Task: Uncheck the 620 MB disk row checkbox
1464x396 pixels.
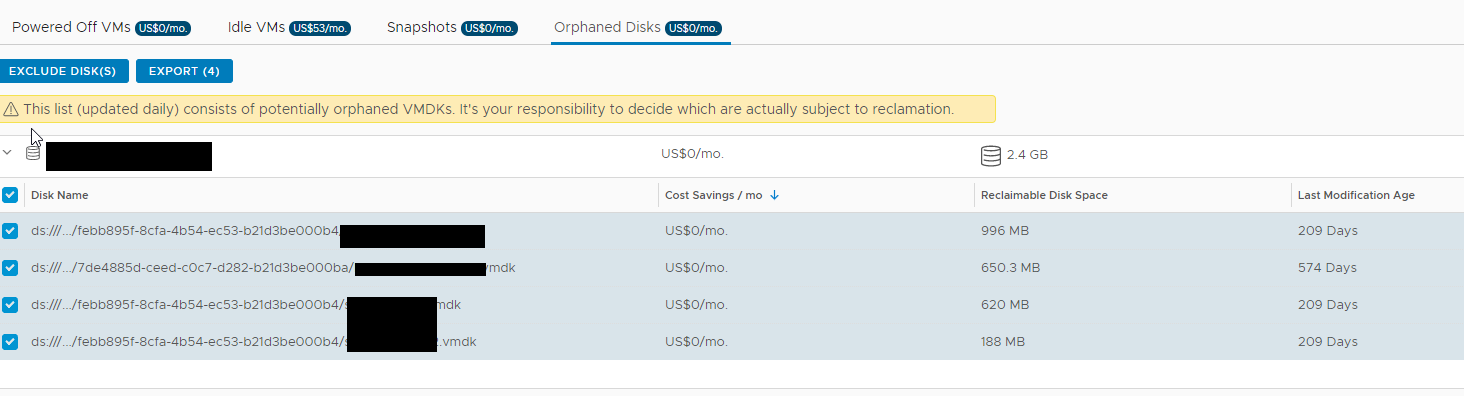Action: 10,305
